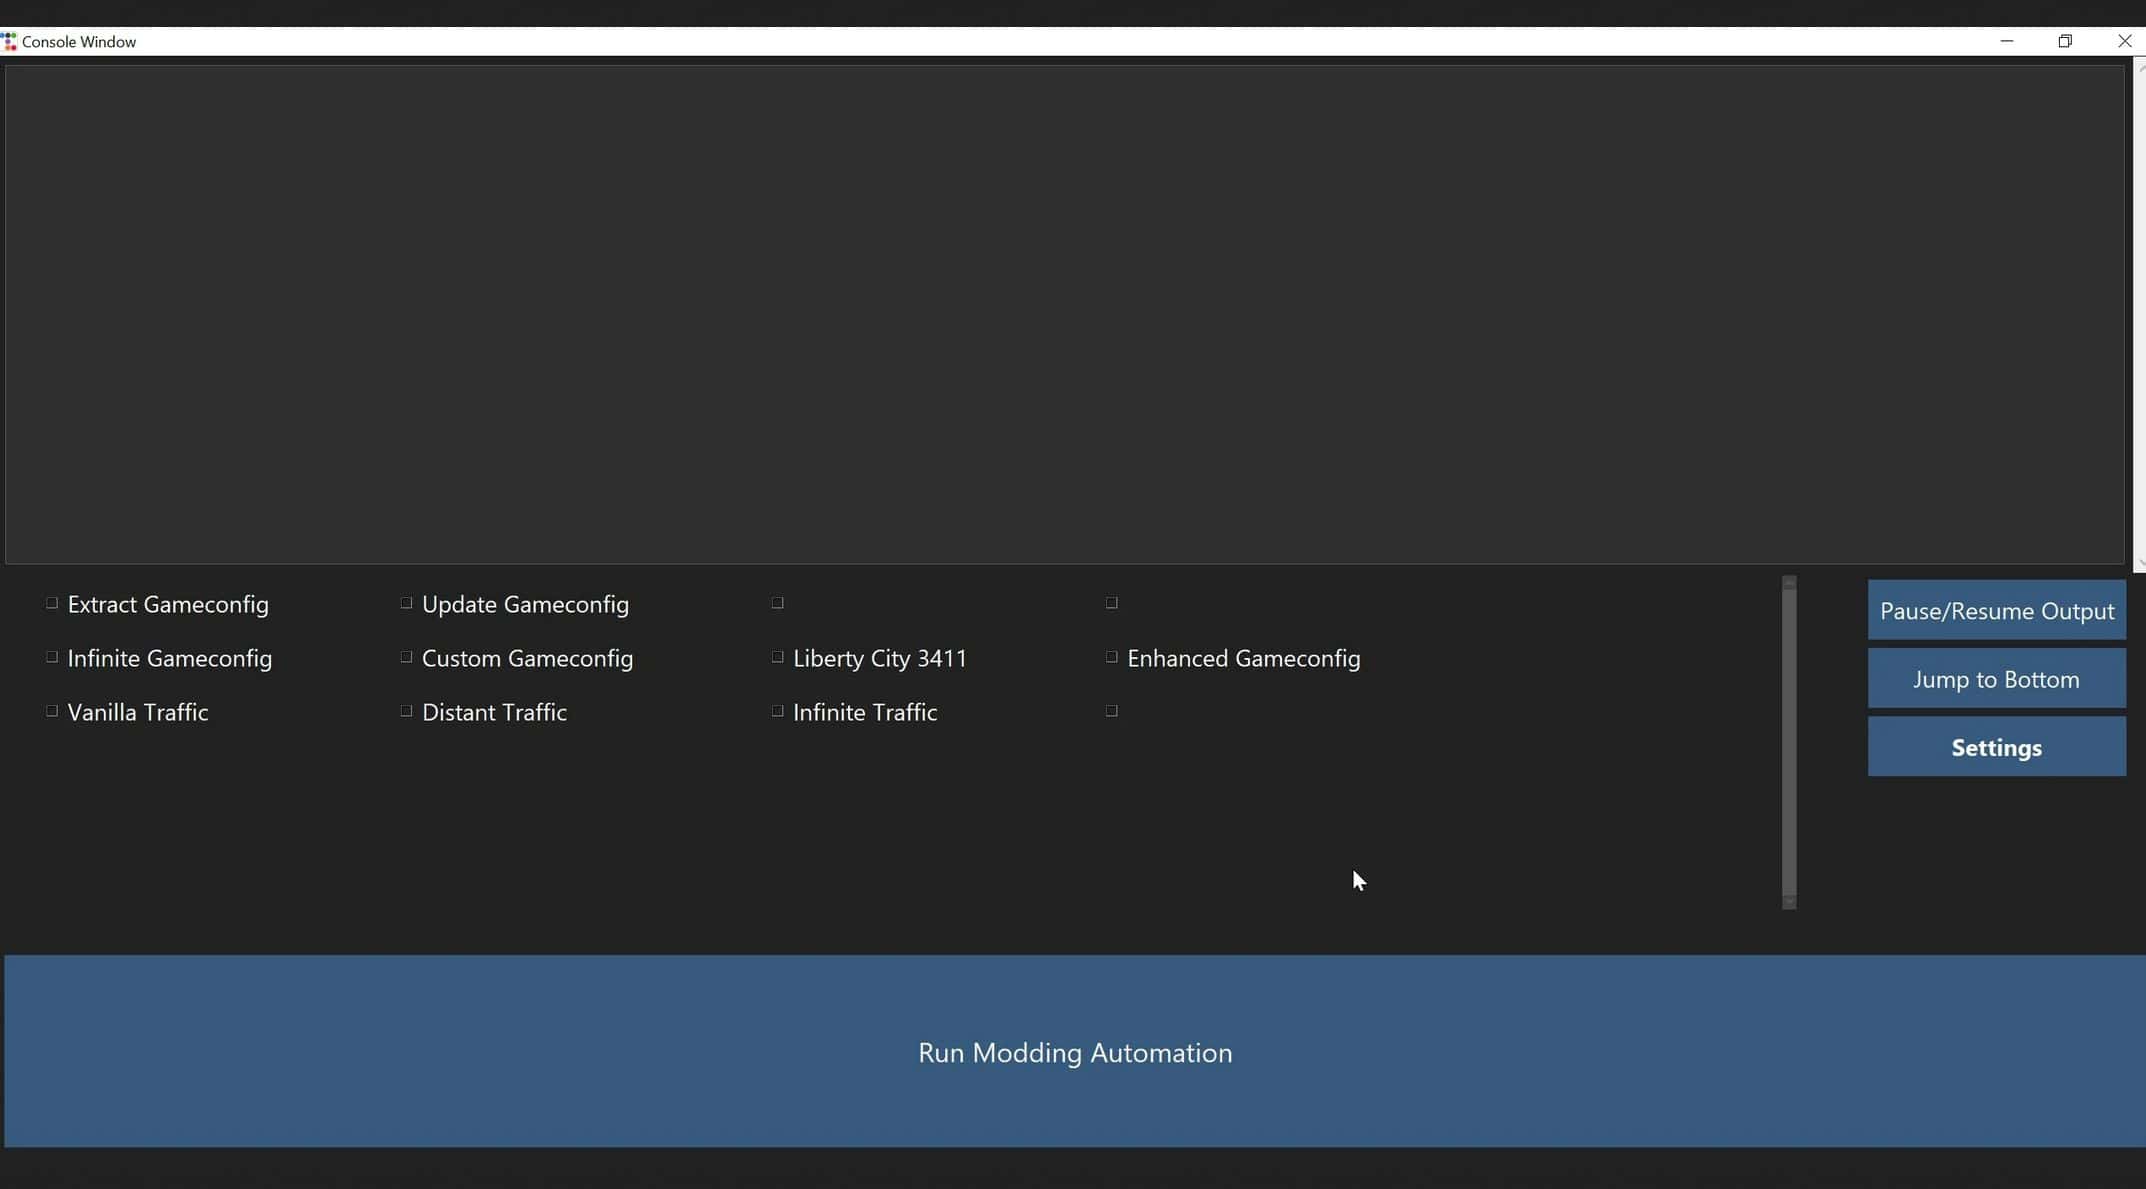Image resolution: width=2146 pixels, height=1189 pixels.
Task: Minimize the Console Window
Action: (2006, 41)
